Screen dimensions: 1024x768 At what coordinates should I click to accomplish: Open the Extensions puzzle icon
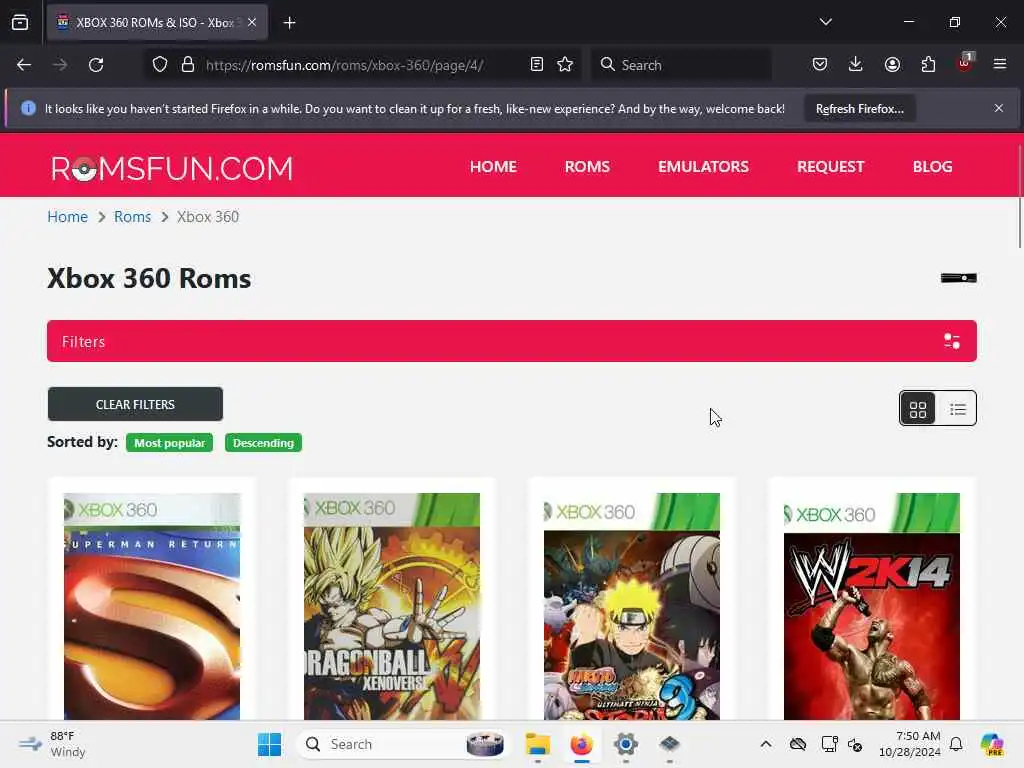[928, 65]
